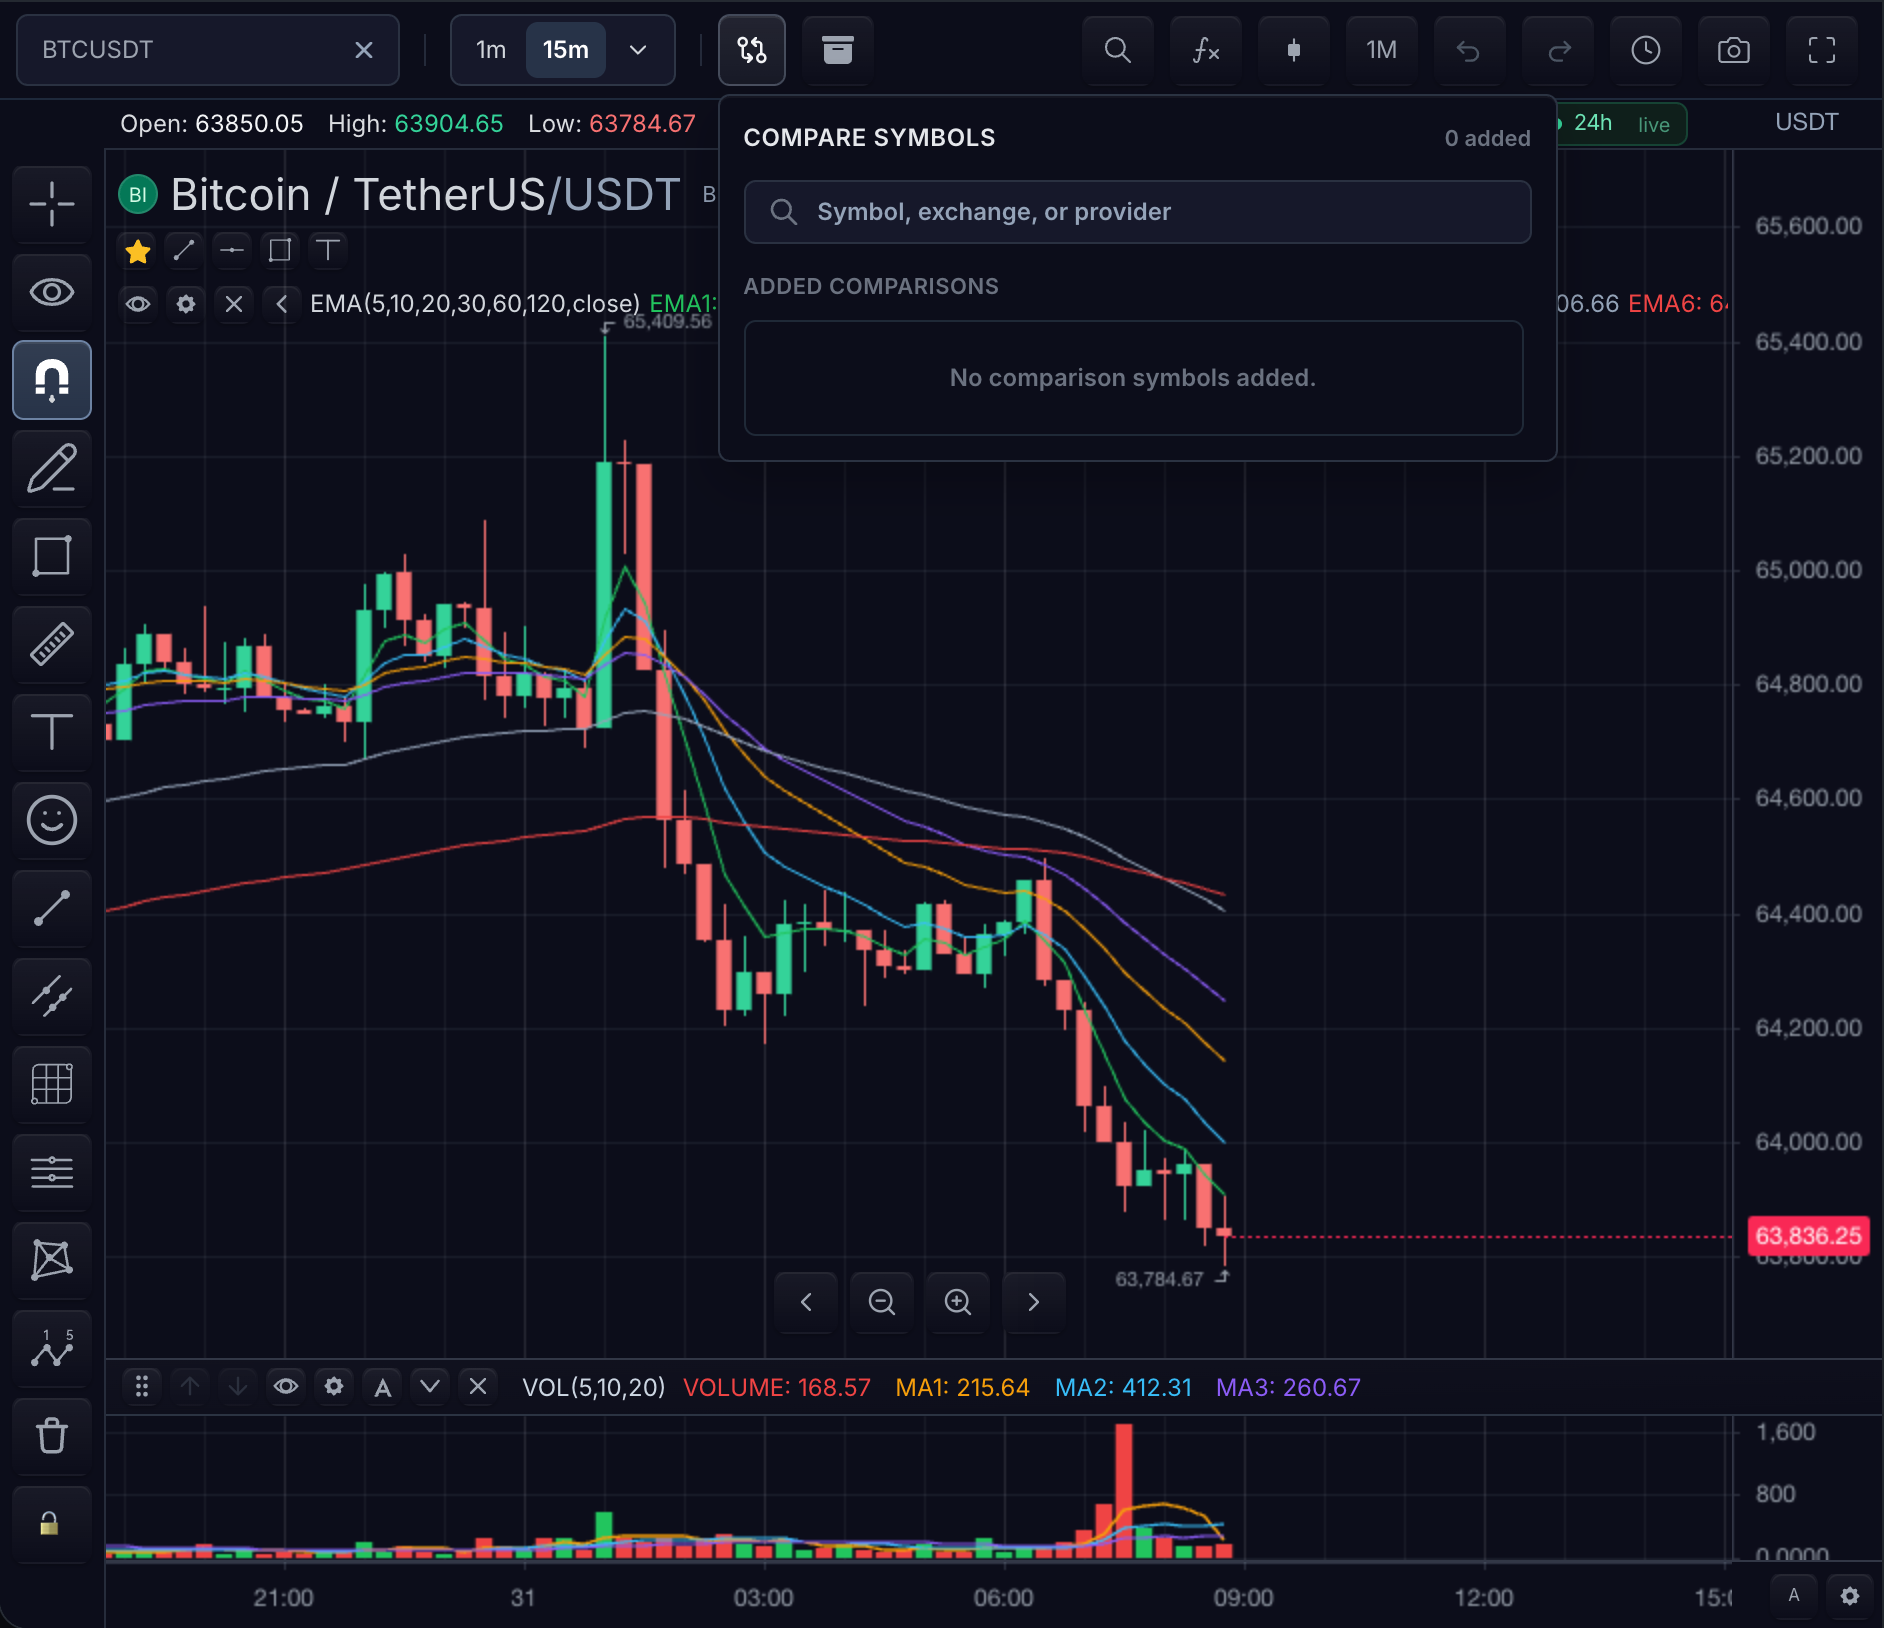
Task: Toggle auto scale A at bottom right
Action: click(x=1794, y=1596)
